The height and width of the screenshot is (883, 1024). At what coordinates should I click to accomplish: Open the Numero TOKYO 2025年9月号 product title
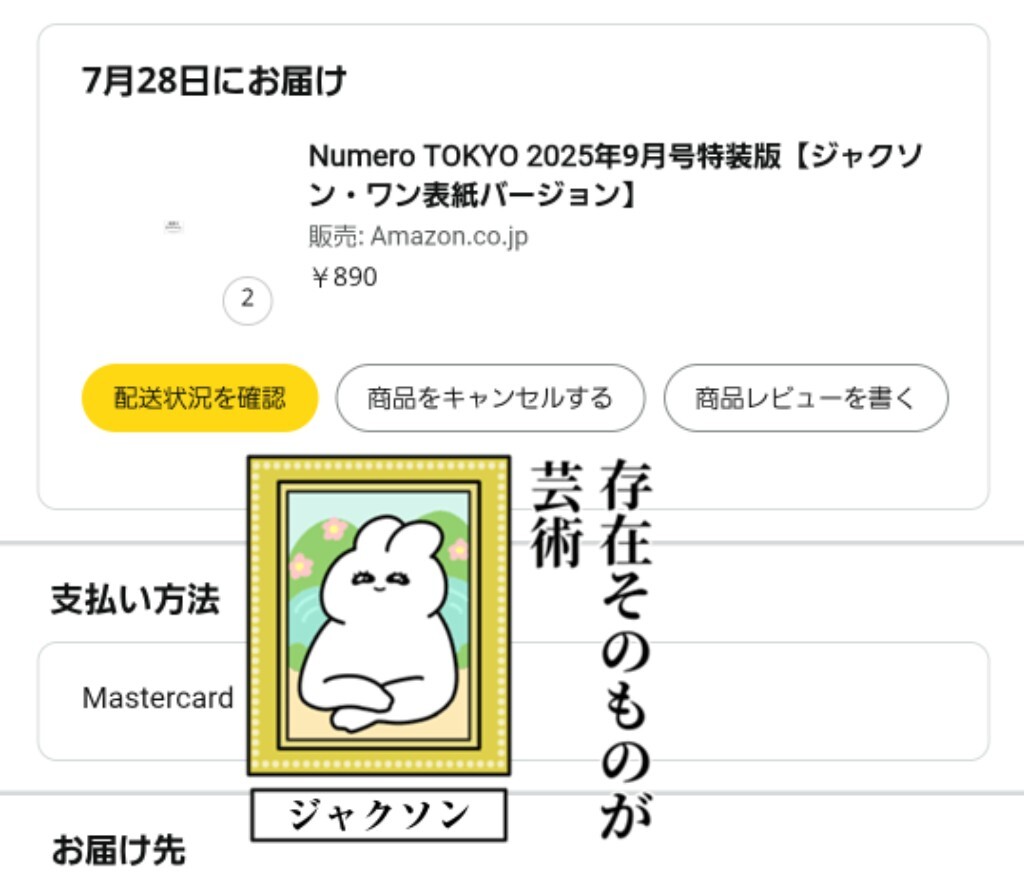click(616, 175)
